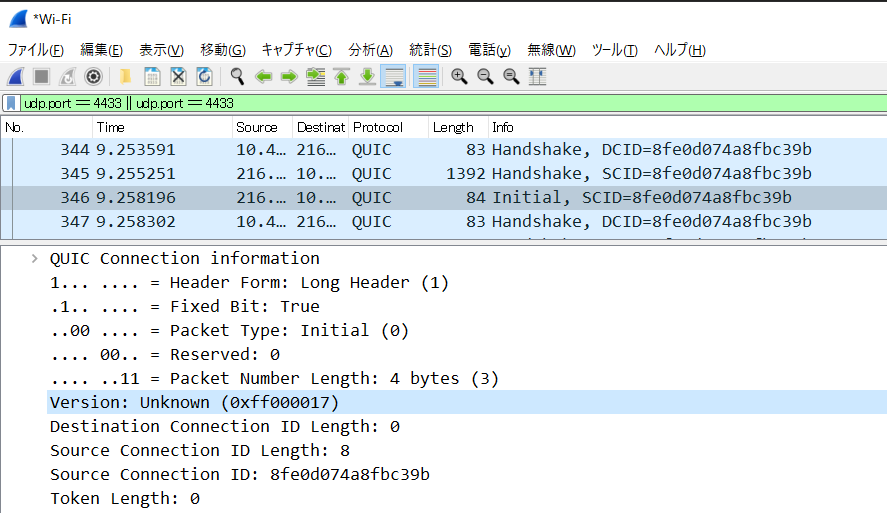Screen dimensions: 887x513
Task: Select the Reserved: 0 line
Action: [x=165, y=355]
